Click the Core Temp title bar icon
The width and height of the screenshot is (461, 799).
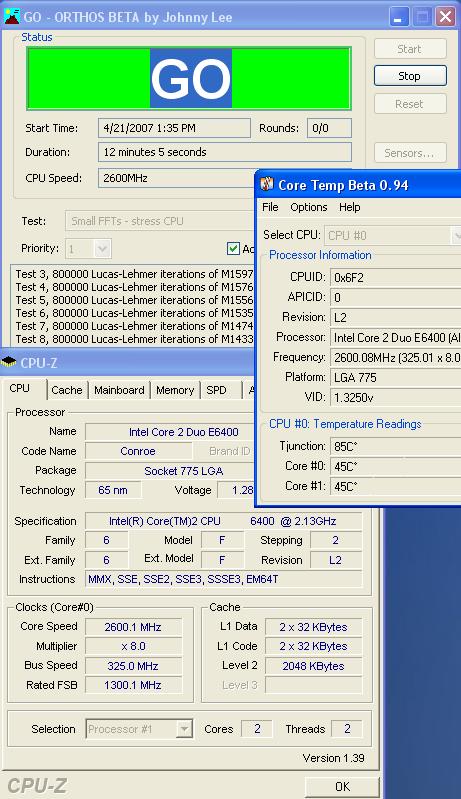point(267,184)
